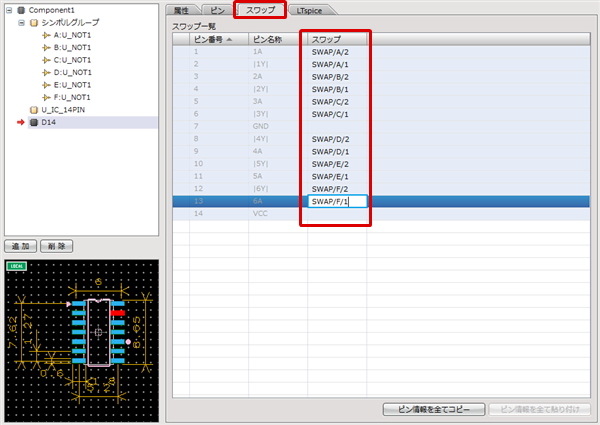Click pin number 7 cell
The image size is (600, 425).
219,127
